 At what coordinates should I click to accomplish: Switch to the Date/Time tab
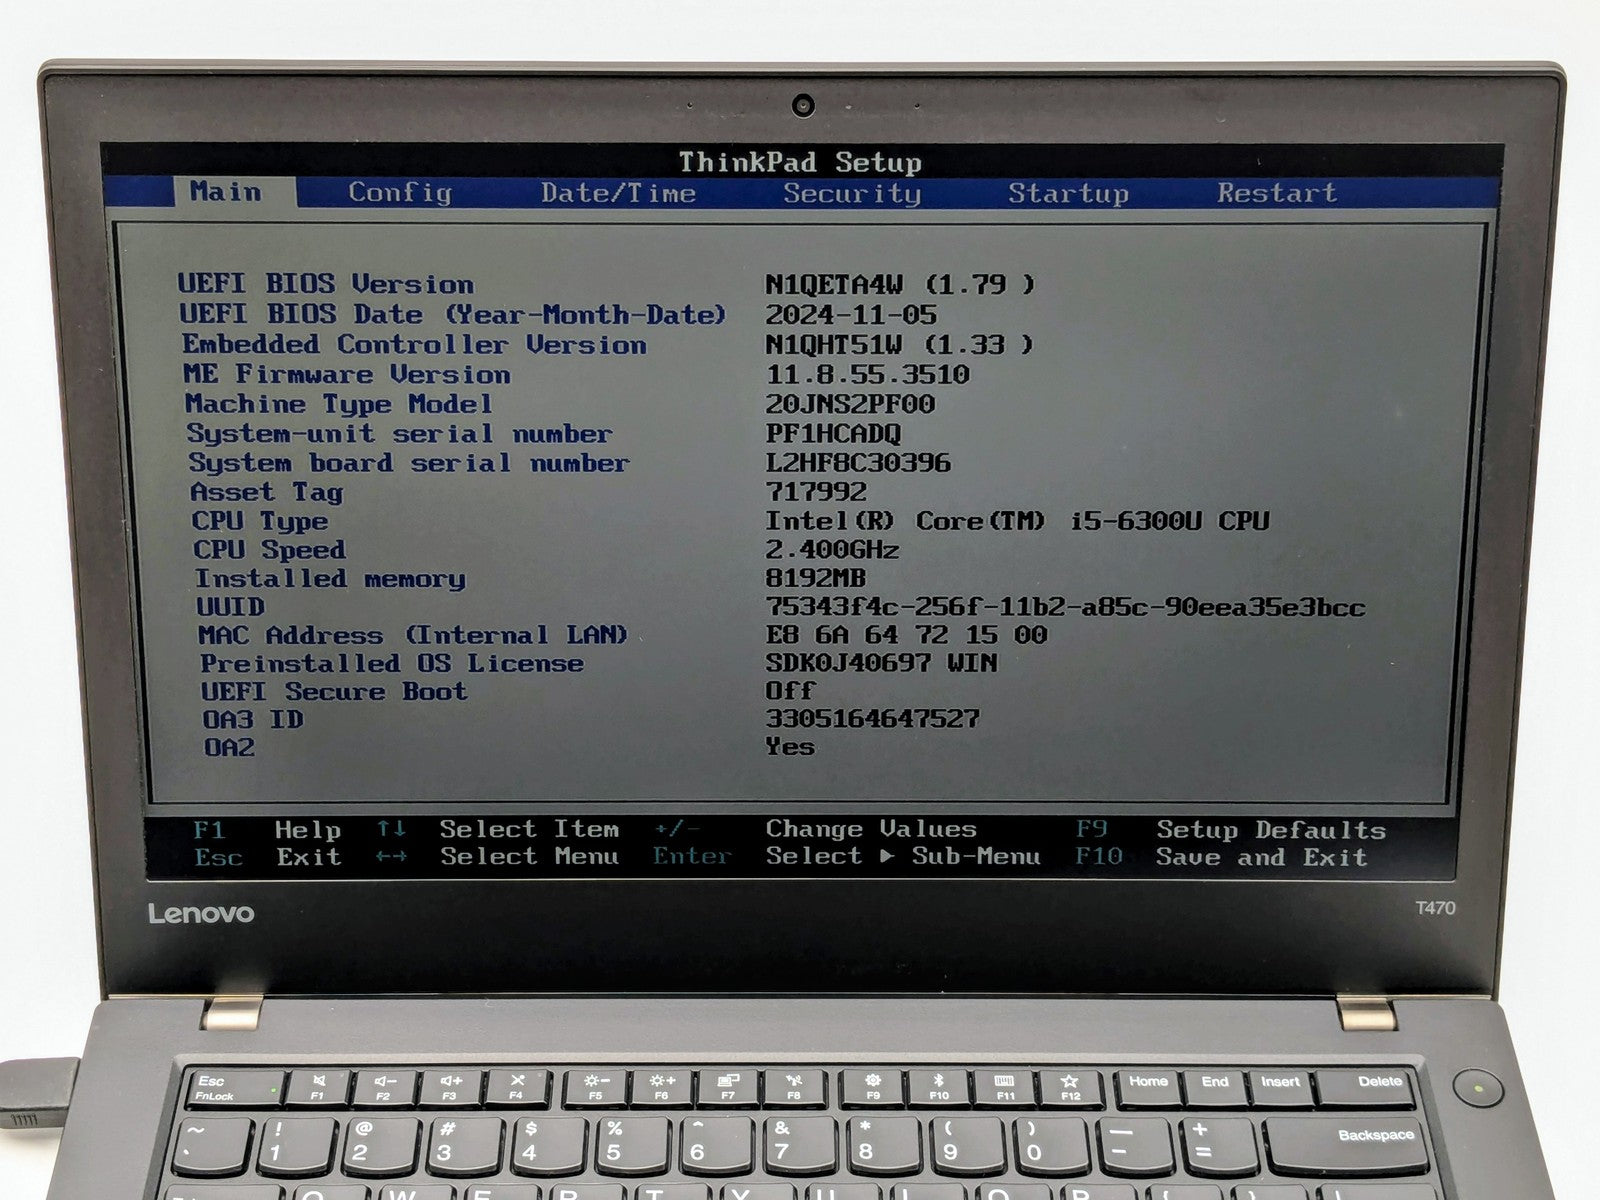click(x=618, y=193)
